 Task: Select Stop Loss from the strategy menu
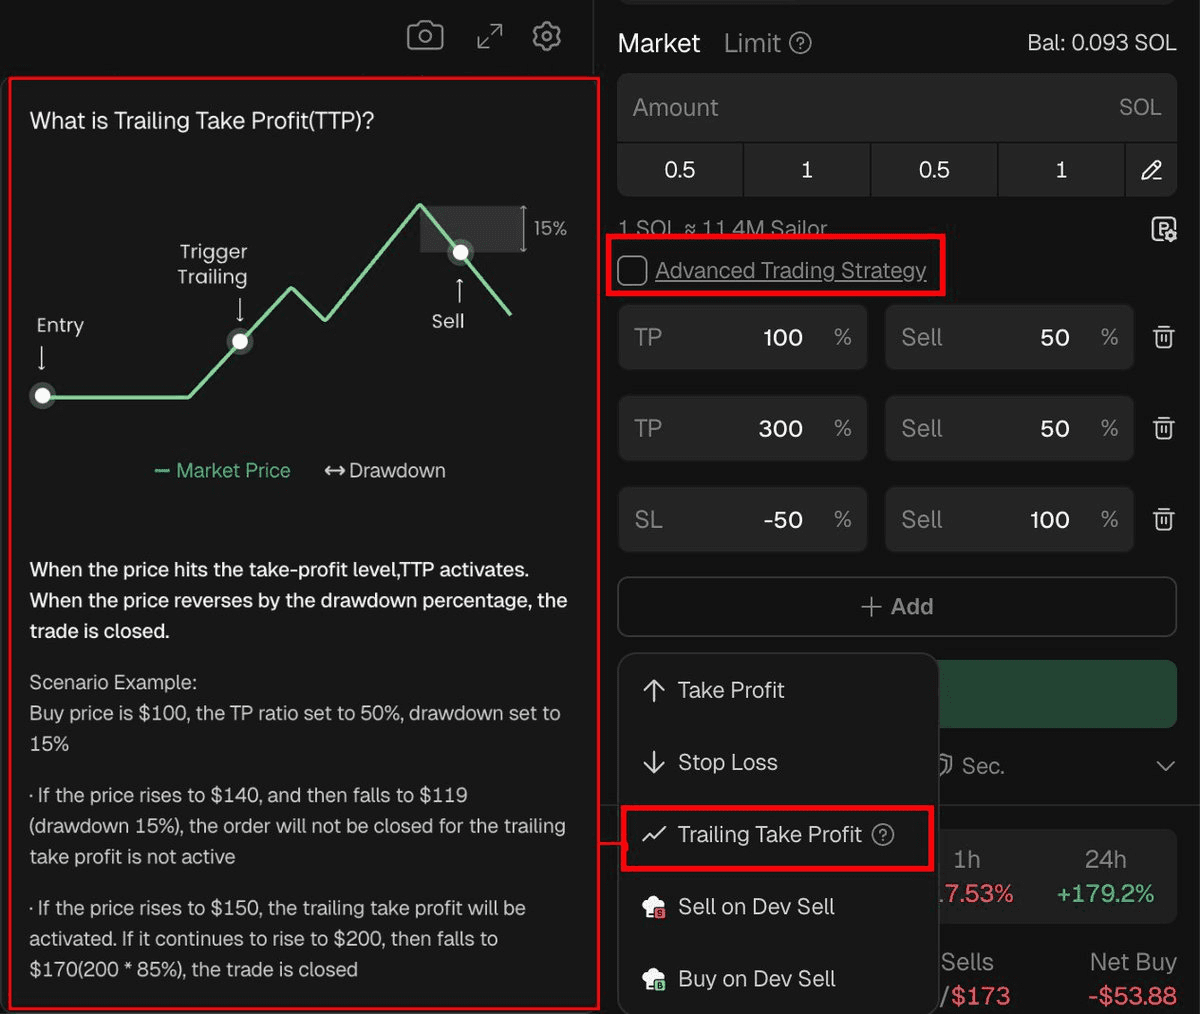[x=728, y=762]
